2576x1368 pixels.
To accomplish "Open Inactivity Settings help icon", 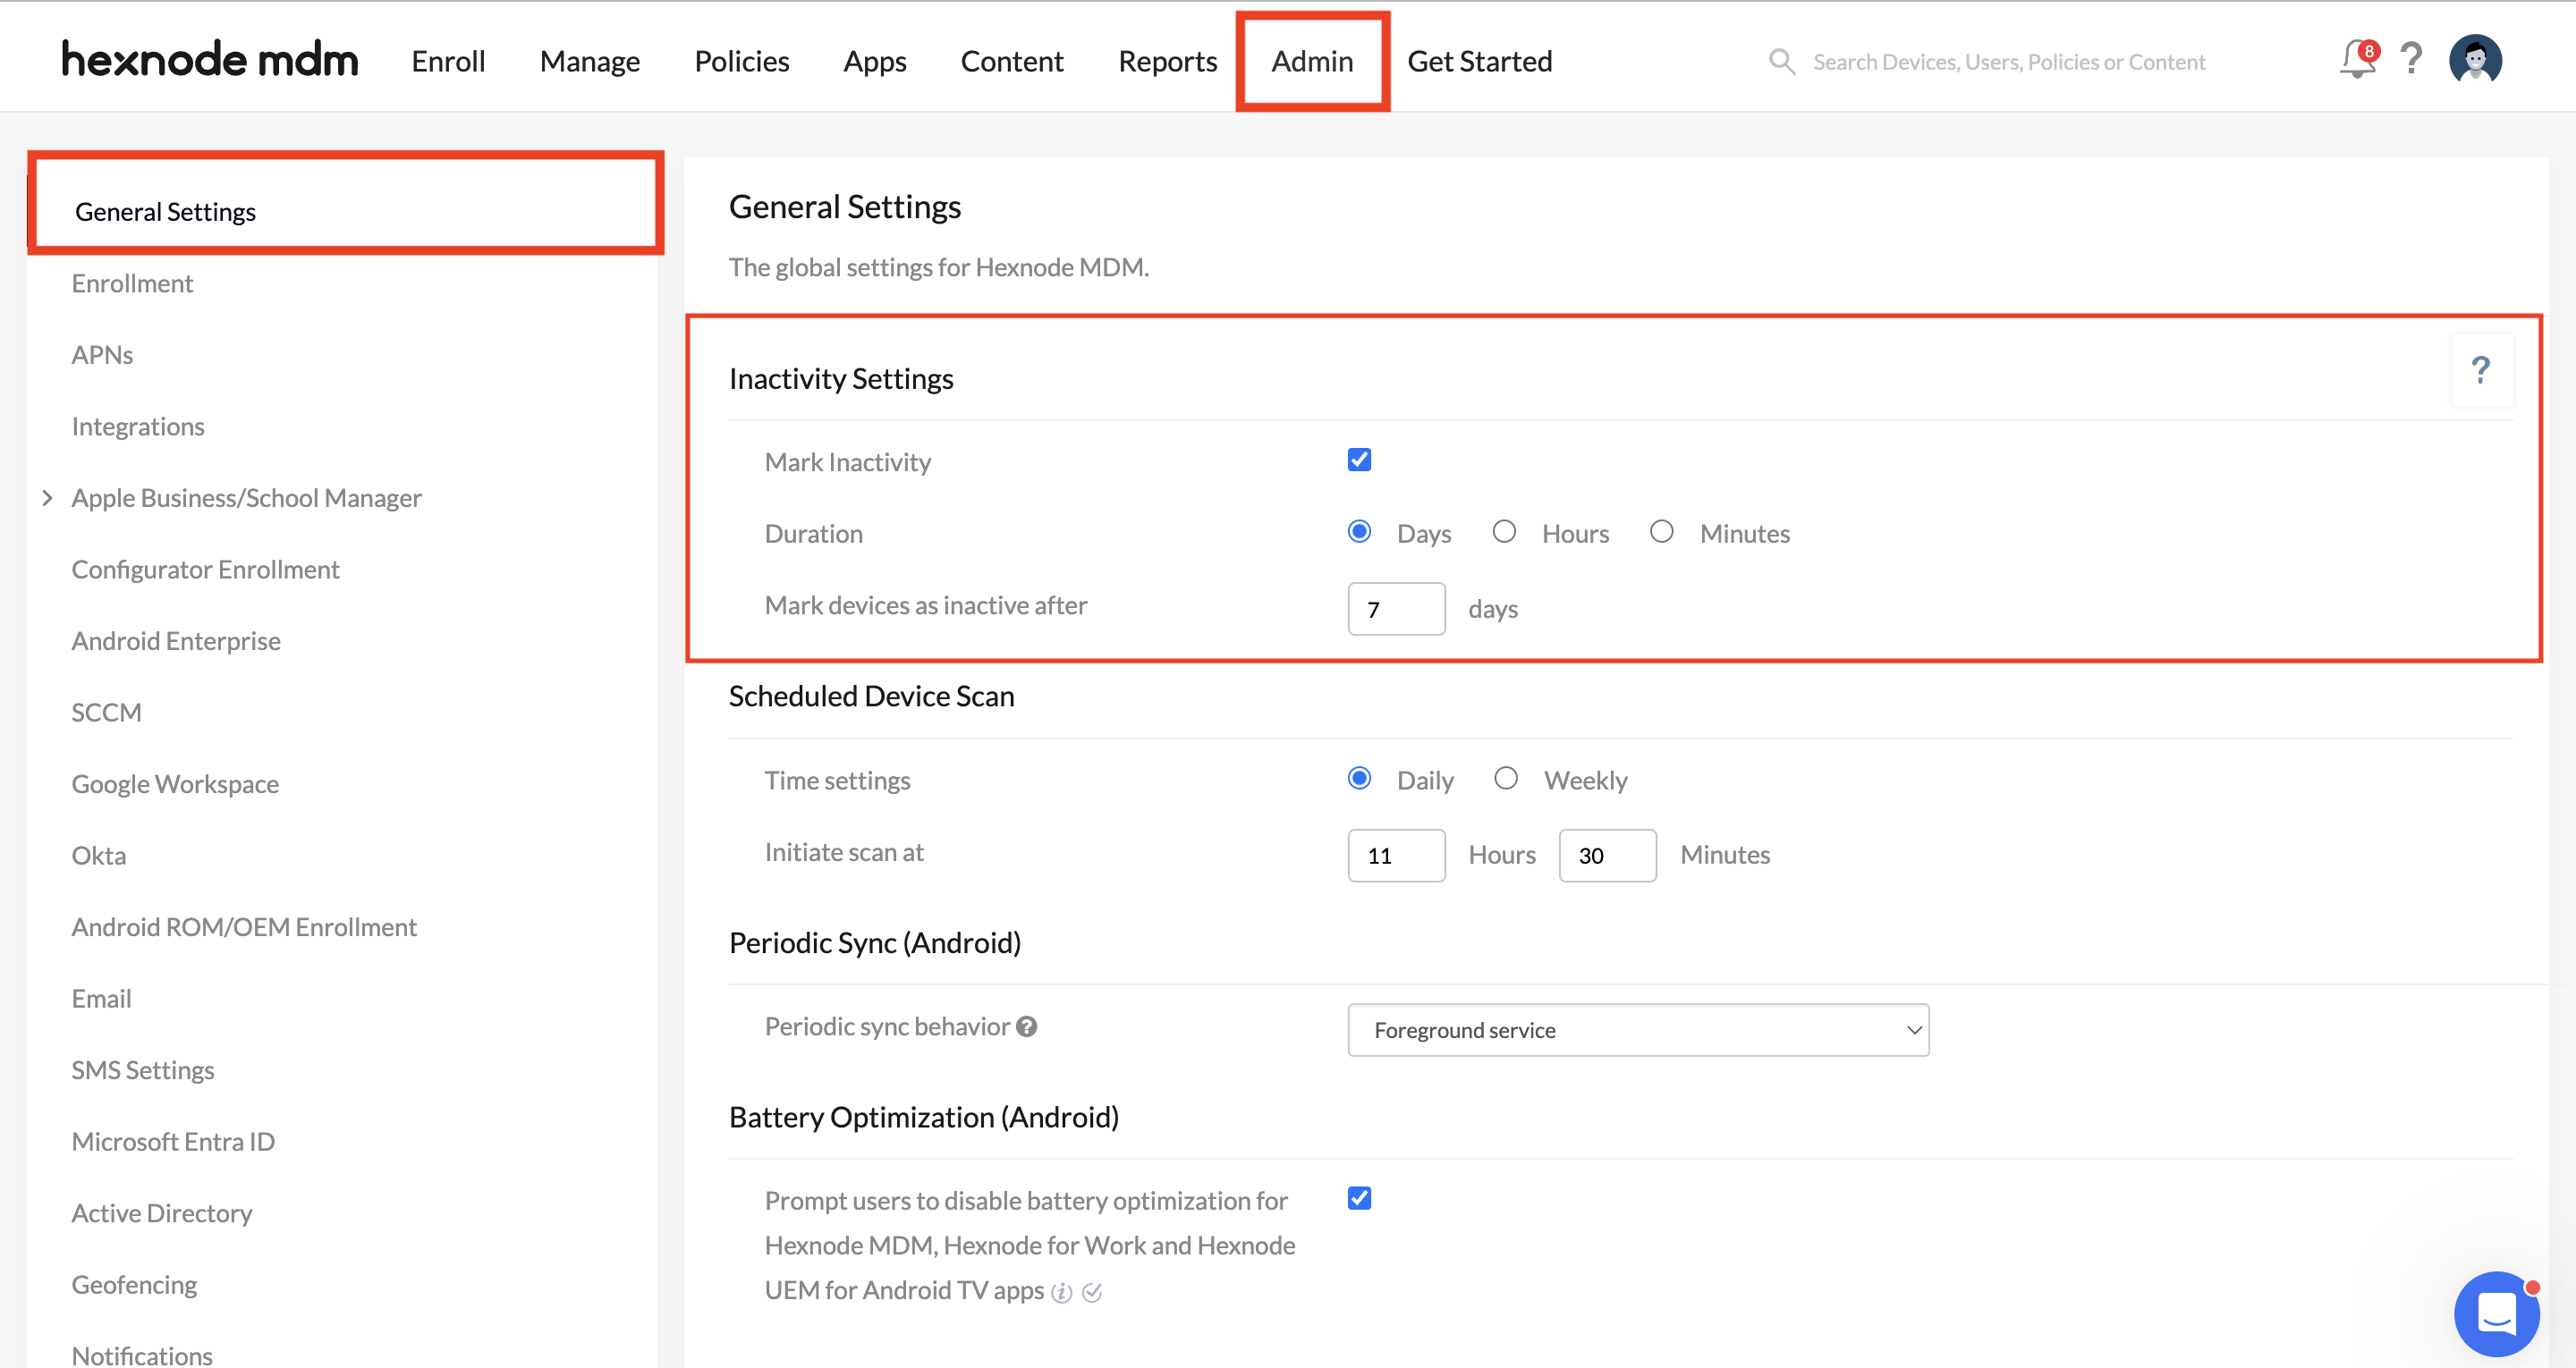I will (2481, 371).
